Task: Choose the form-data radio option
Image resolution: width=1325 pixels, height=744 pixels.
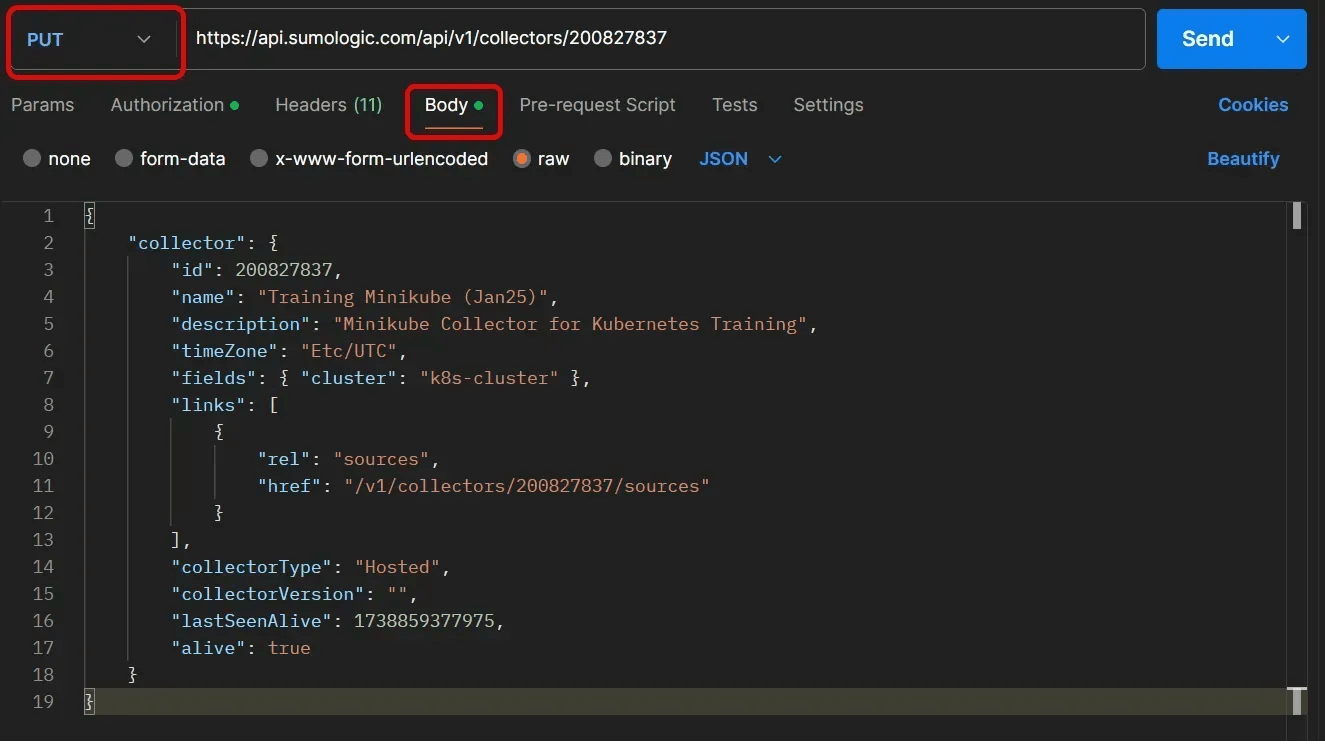Action: point(125,159)
